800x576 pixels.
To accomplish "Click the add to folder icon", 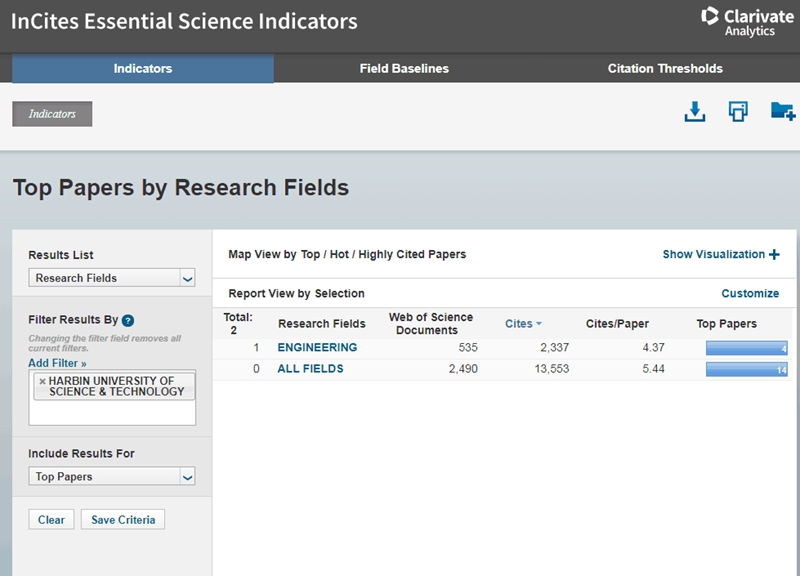I will (x=782, y=112).
